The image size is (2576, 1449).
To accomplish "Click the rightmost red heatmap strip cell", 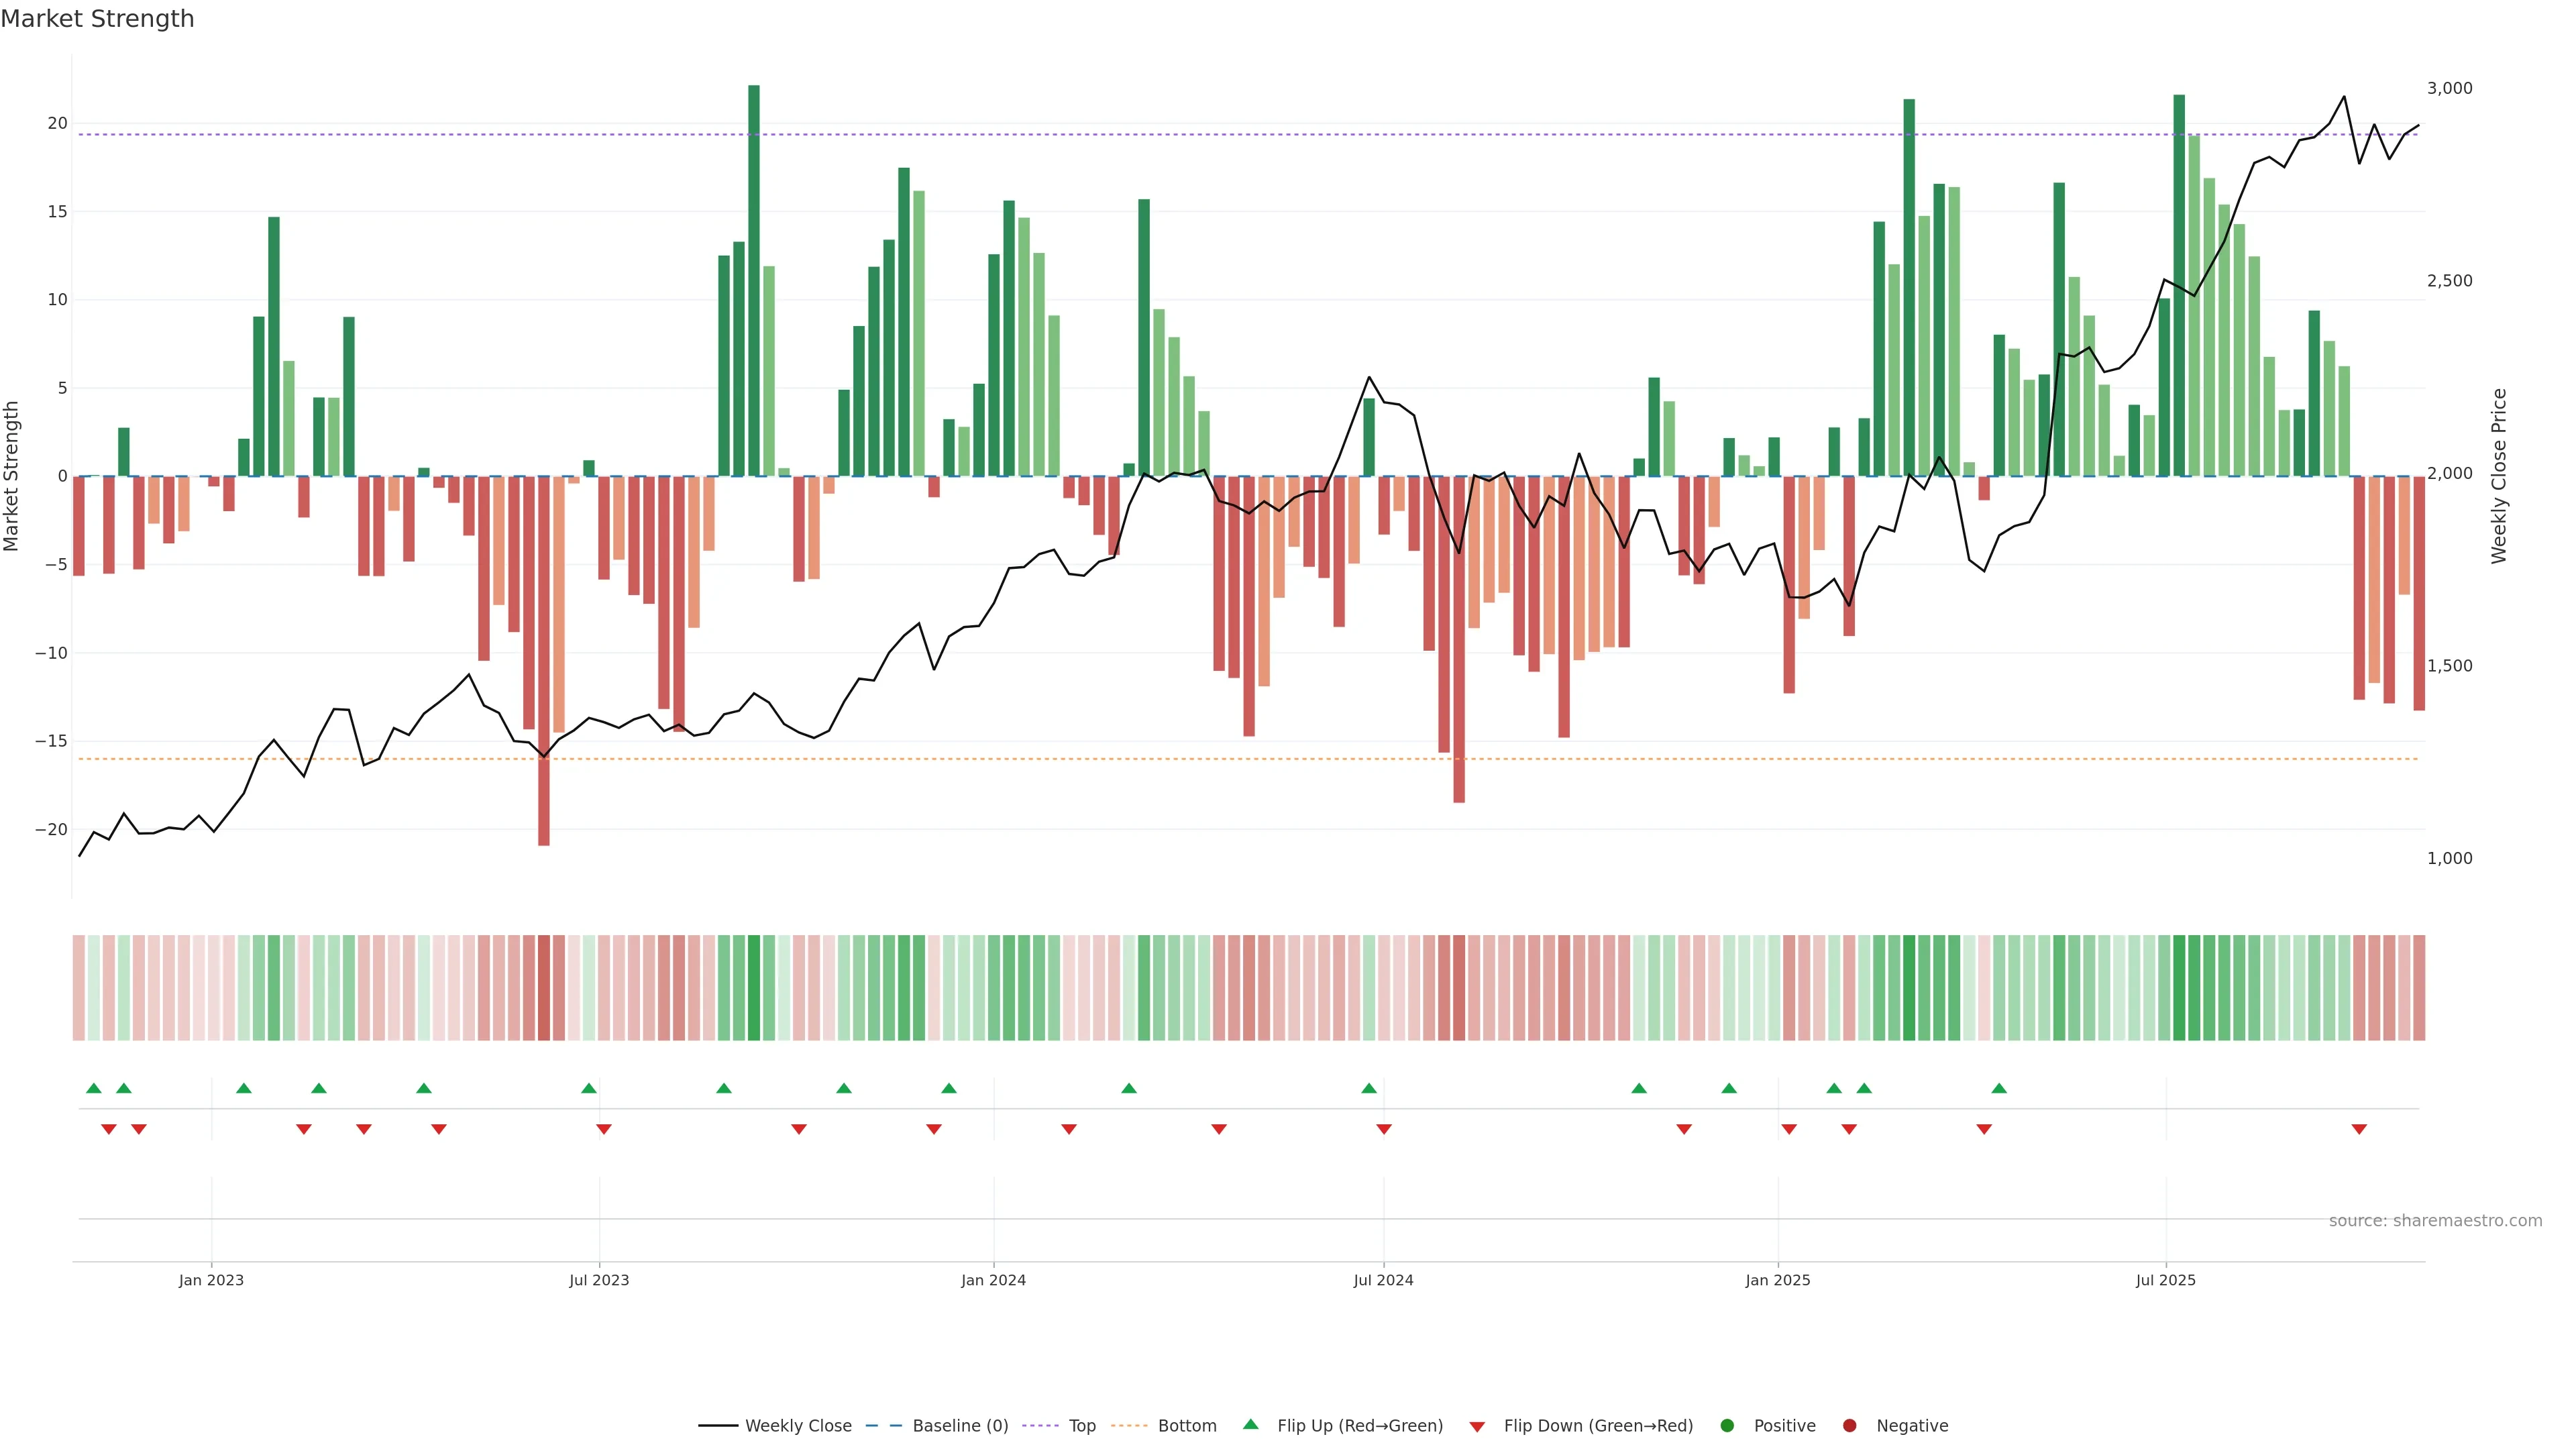I will click(x=2419, y=987).
